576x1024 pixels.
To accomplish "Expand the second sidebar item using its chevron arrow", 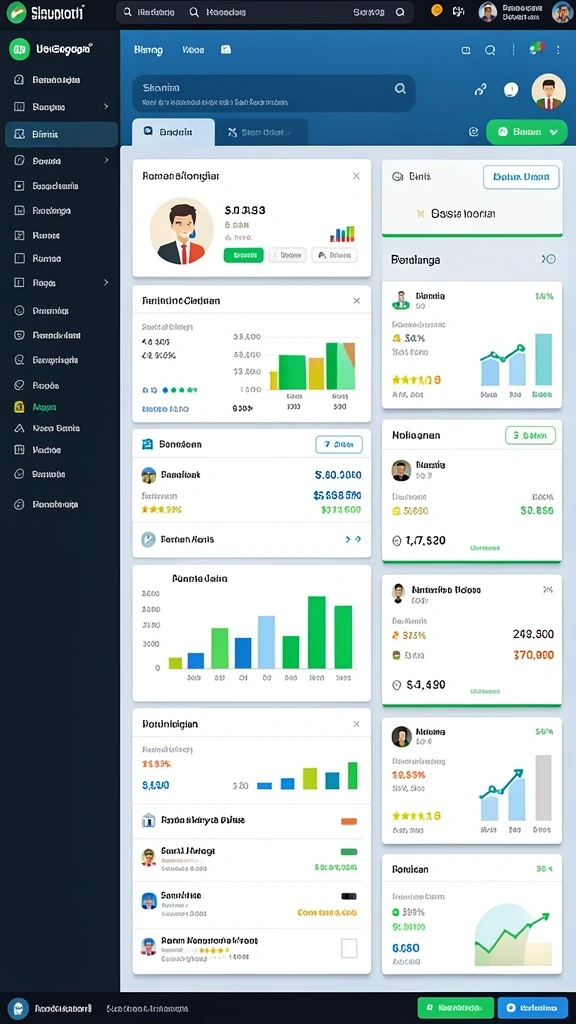I will click(106, 106).
